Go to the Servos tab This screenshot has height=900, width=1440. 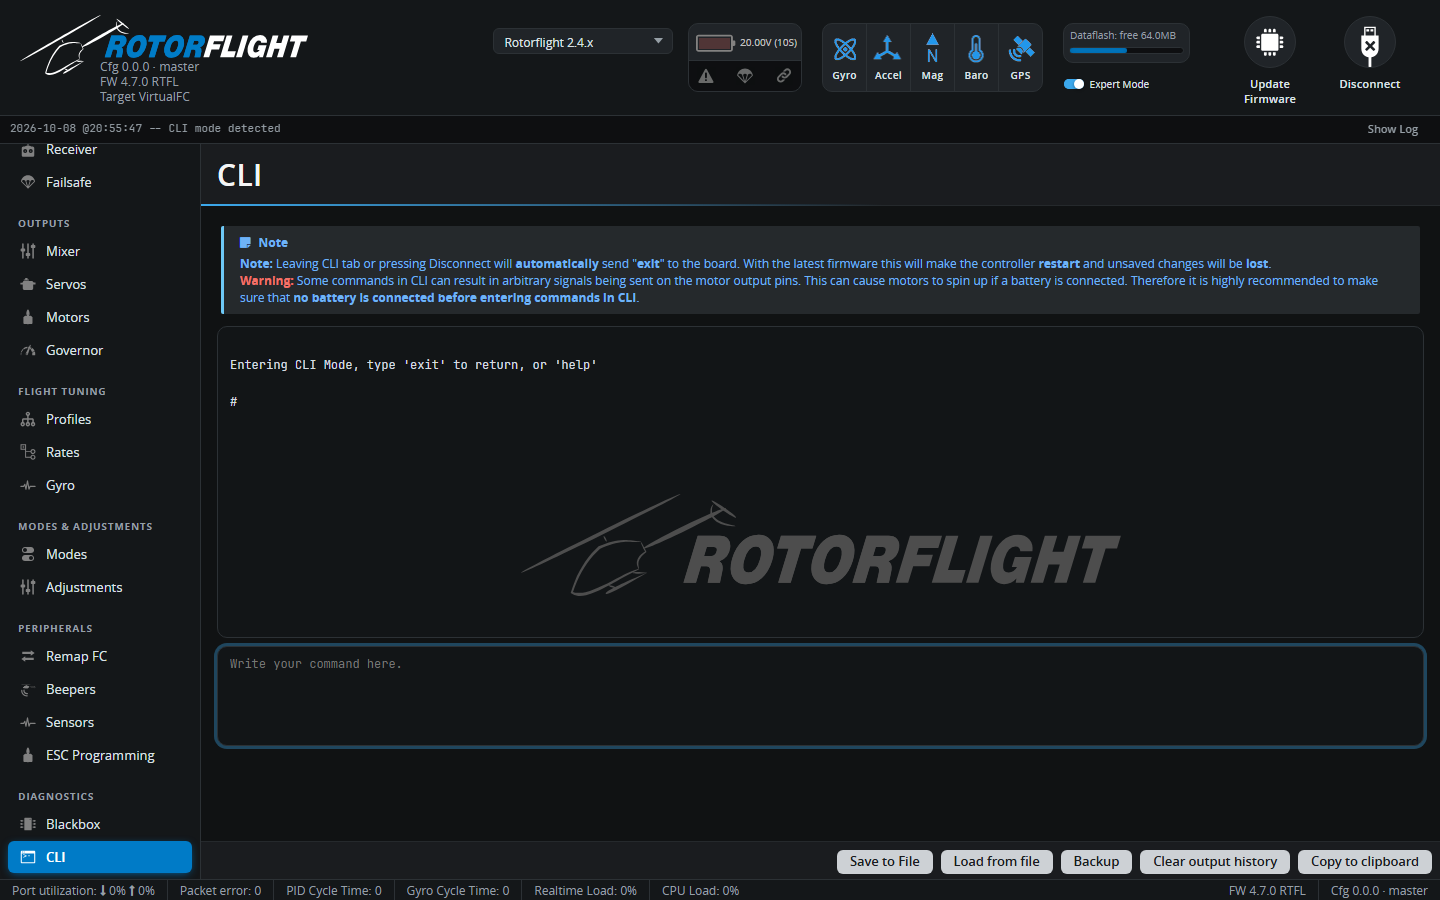[x=100, y=284]
